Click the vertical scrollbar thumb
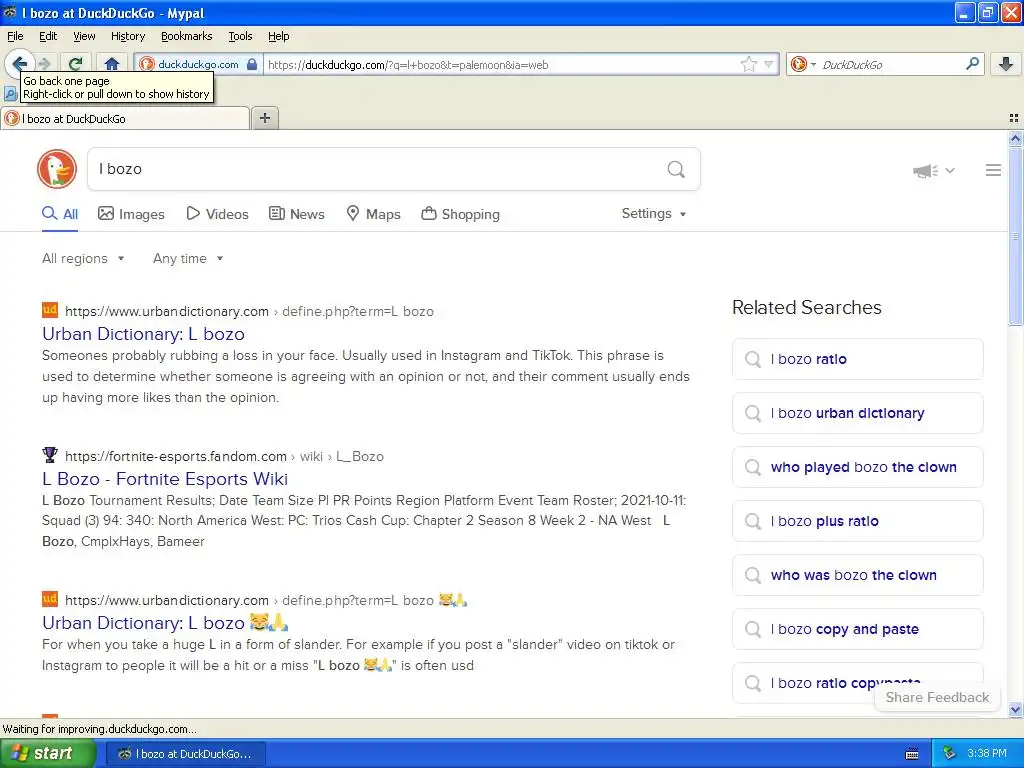 click(x=1015, y=236)
